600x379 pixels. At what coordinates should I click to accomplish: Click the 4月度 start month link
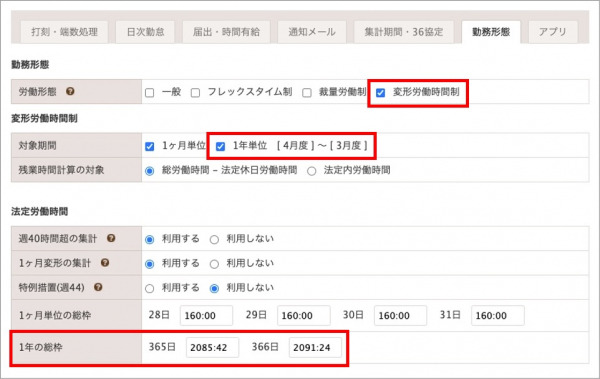coord(296,145)
